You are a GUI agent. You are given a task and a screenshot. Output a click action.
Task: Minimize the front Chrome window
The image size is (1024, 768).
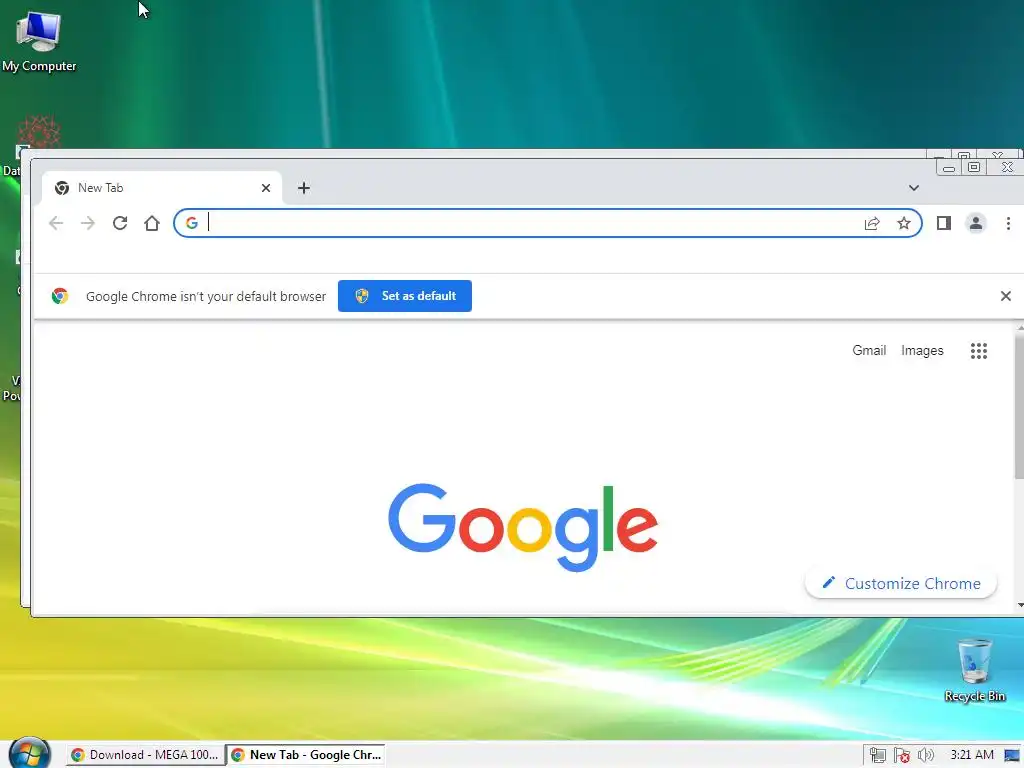[x=949, y=168]
